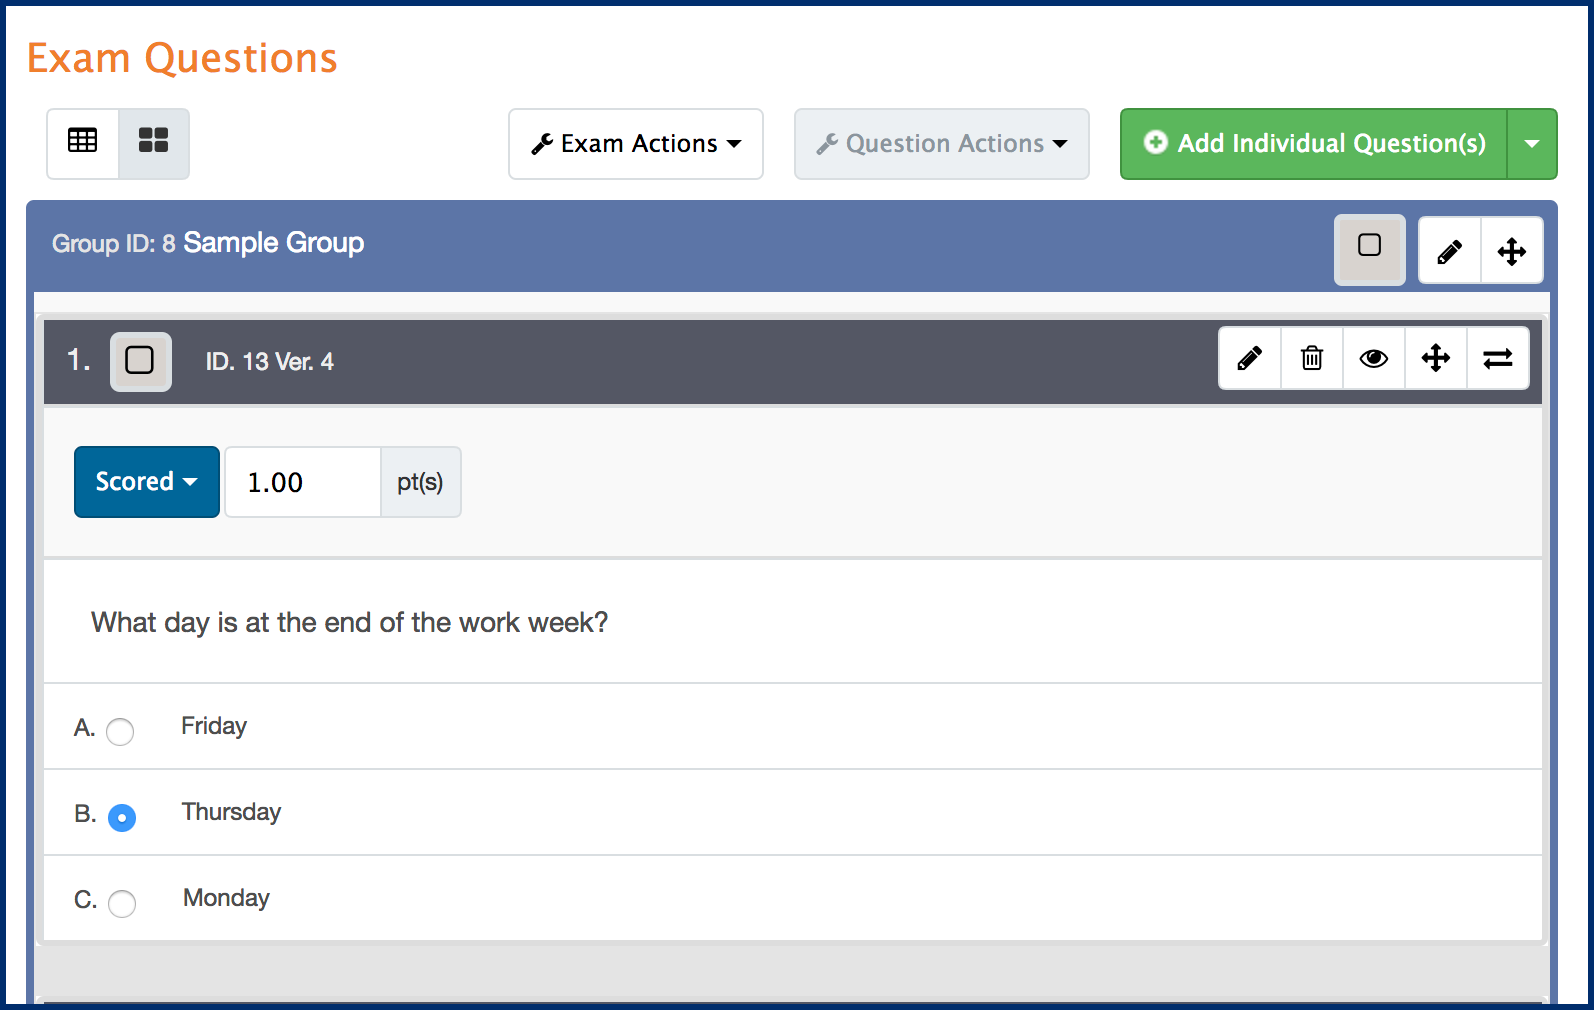
Task: Click the edit pencil icon for question 1
Action: pyautogui.click(x=1249, y=358)
